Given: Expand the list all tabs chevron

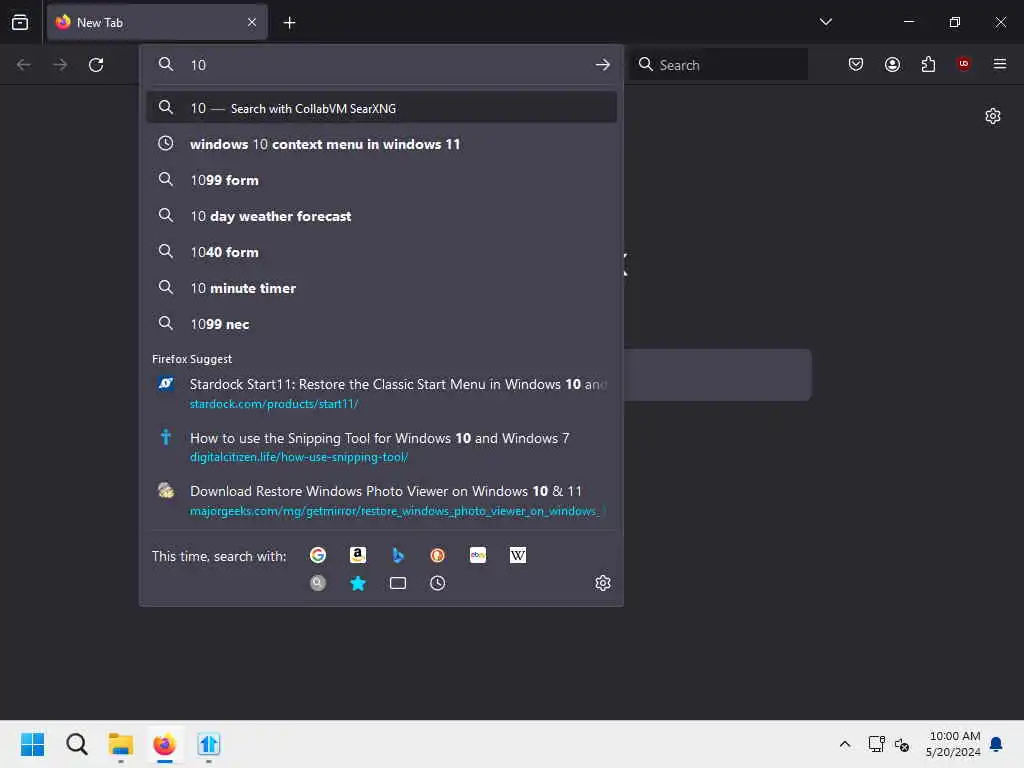Looking at the screenshot, I should click(825, 22).
